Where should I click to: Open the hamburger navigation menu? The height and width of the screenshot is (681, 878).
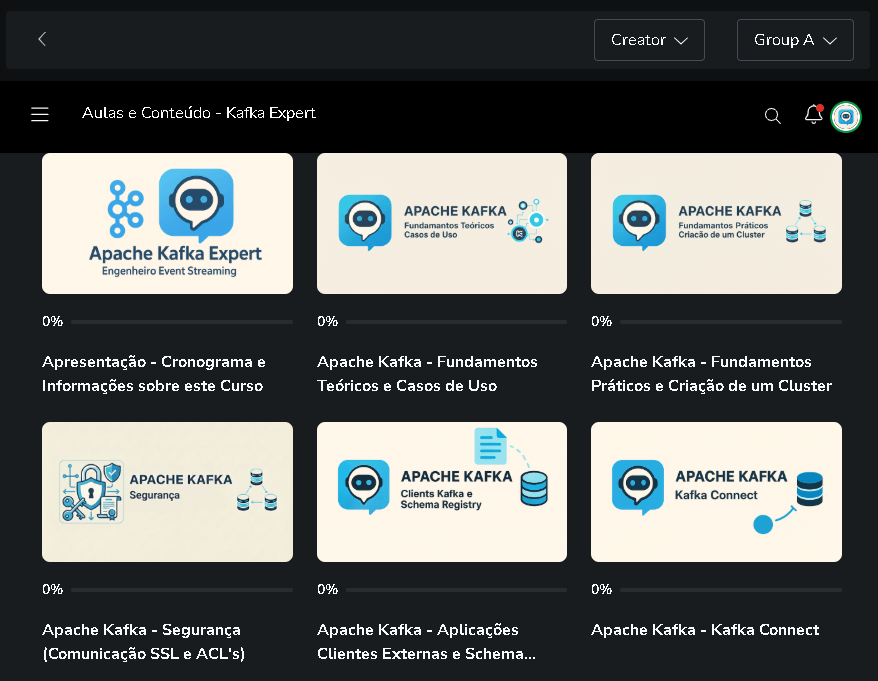coord(40,115)
